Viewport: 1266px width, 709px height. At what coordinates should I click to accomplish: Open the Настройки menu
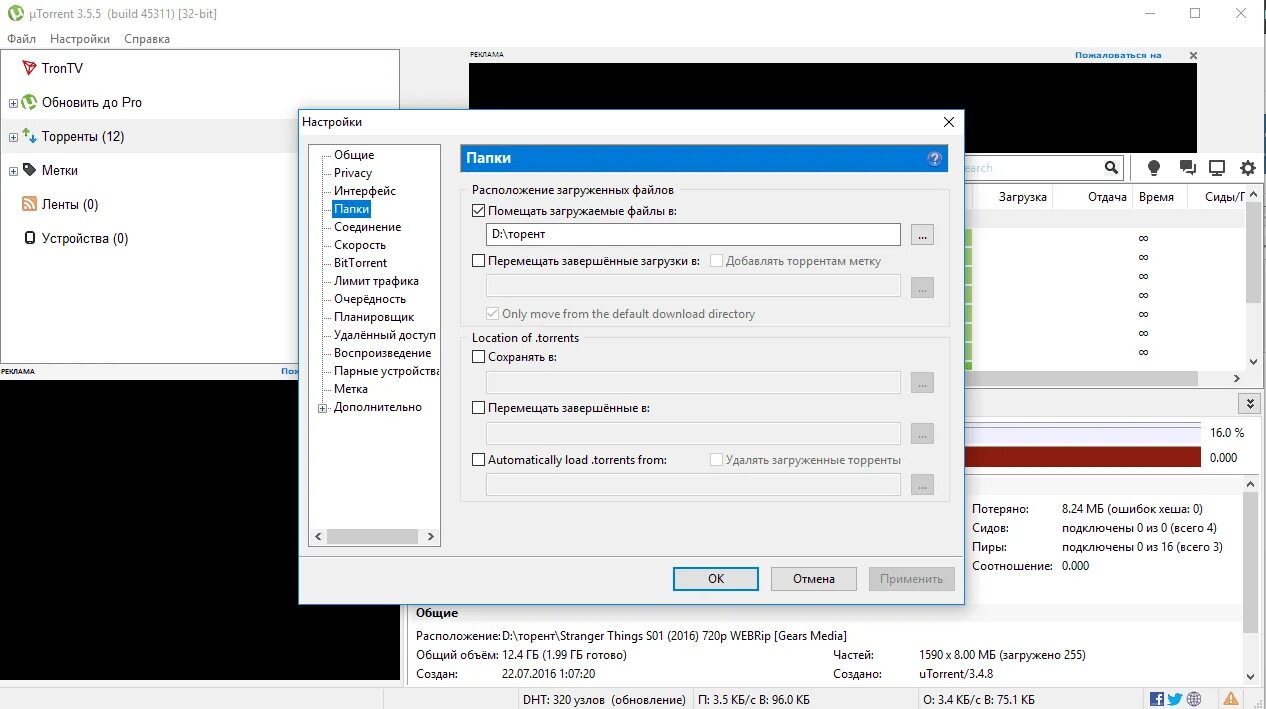coord(80,39)
